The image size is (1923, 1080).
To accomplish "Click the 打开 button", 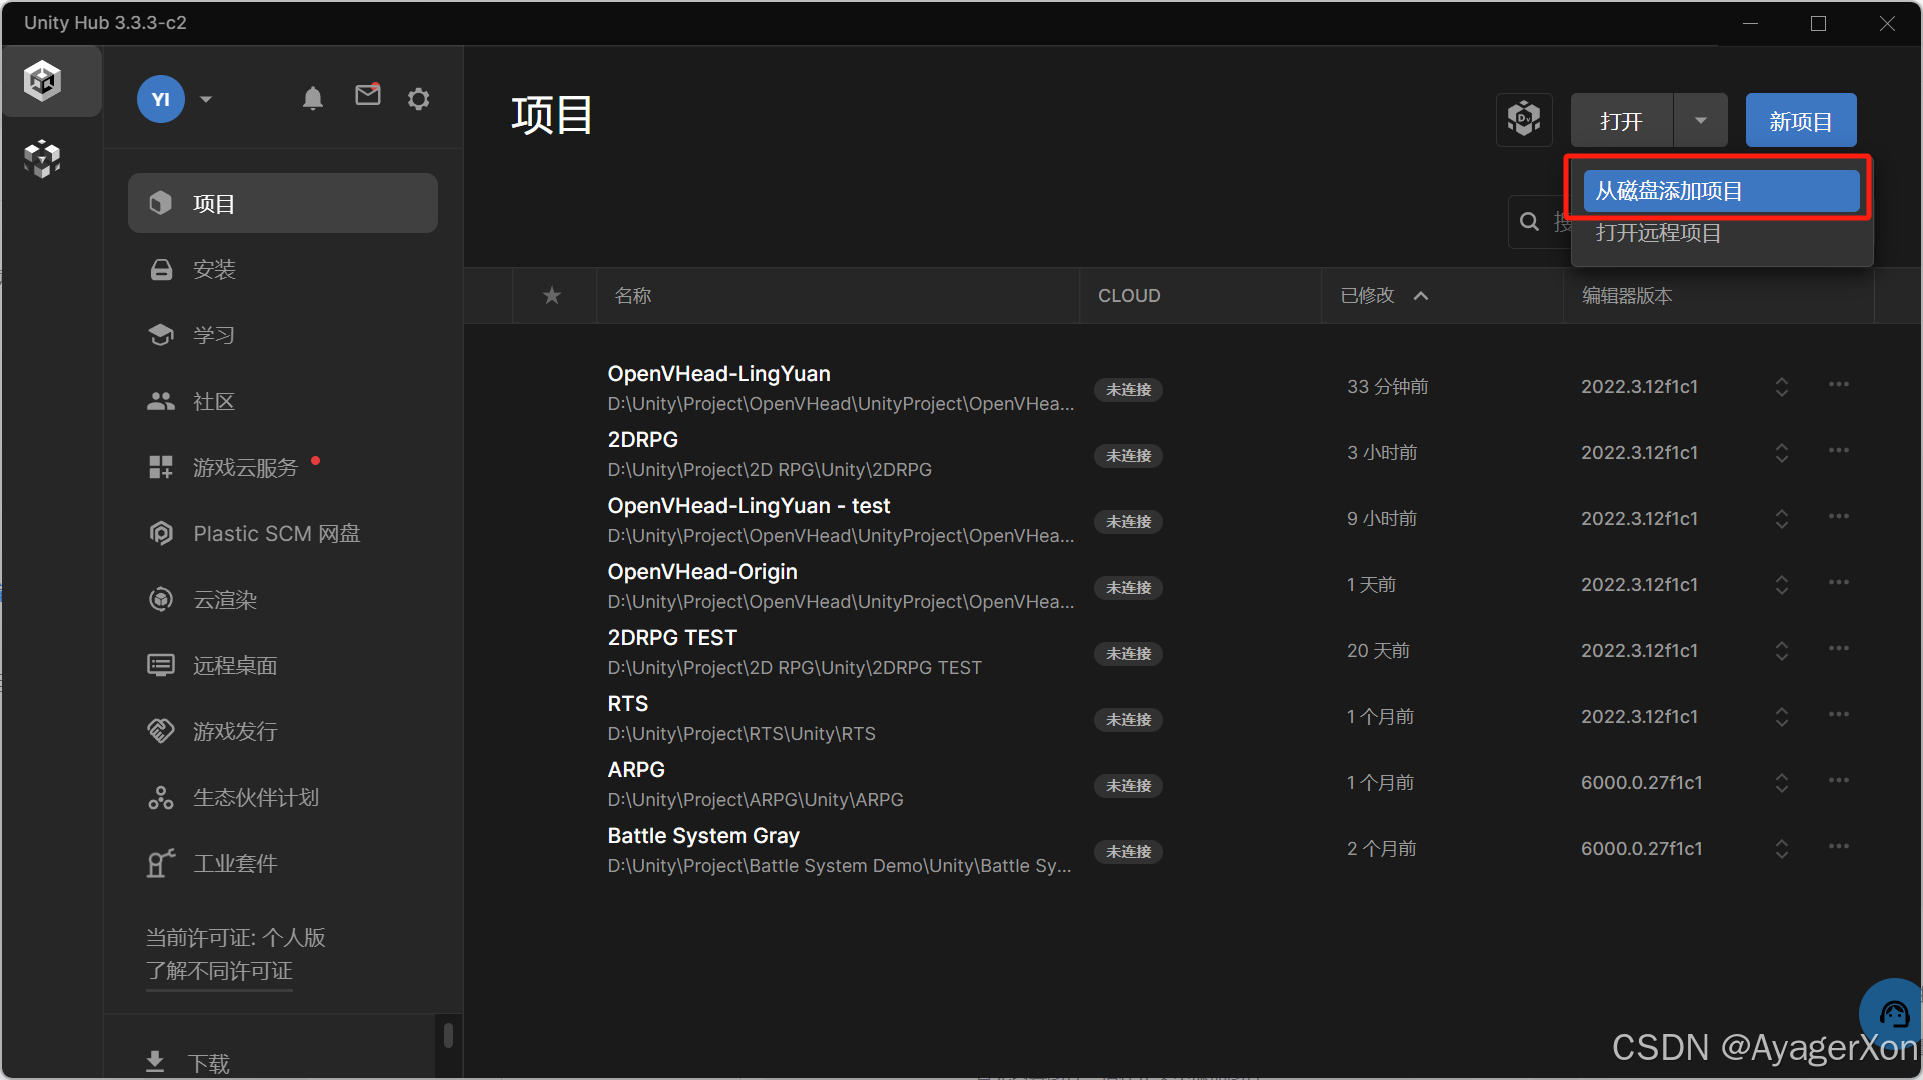I will (x=1621, y=121).
